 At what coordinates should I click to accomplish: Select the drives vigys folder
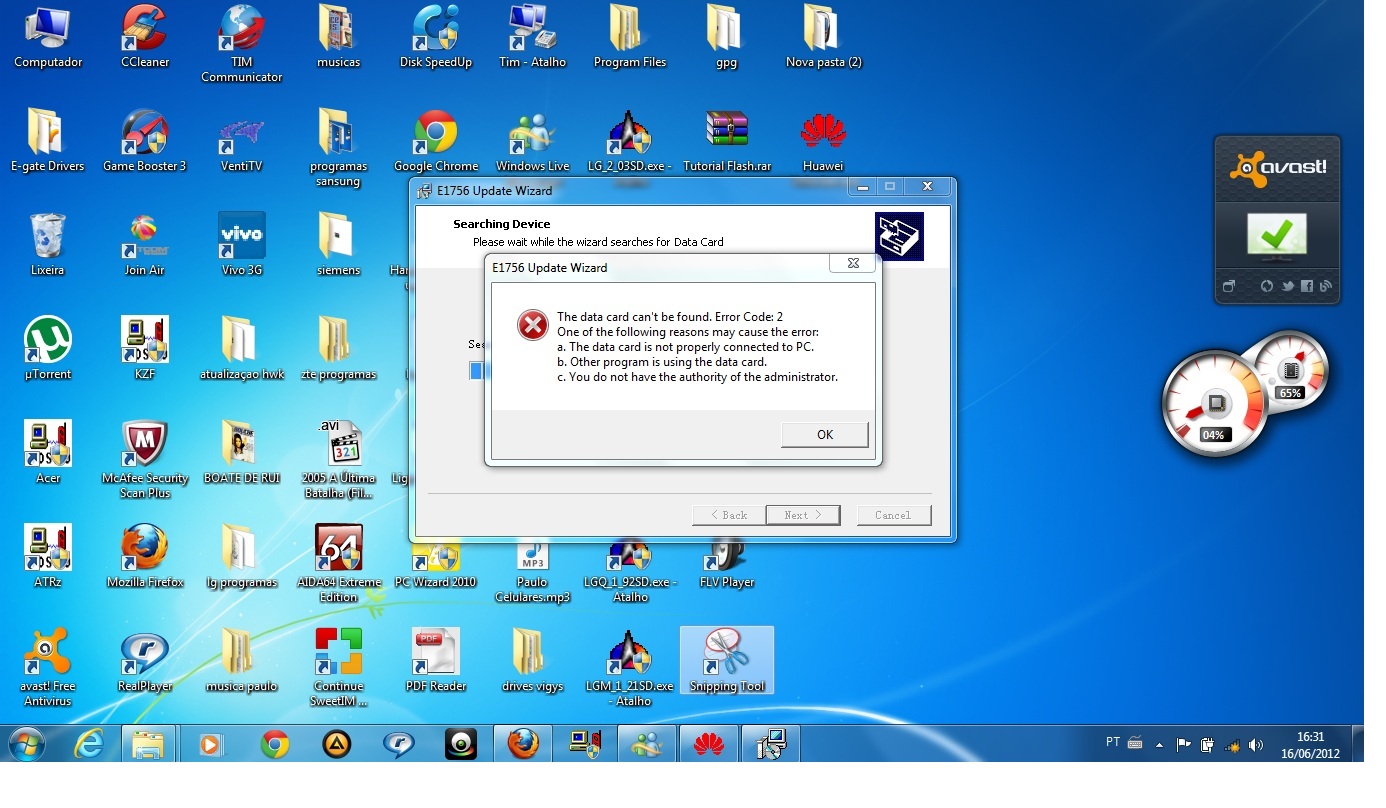(532, 662)
